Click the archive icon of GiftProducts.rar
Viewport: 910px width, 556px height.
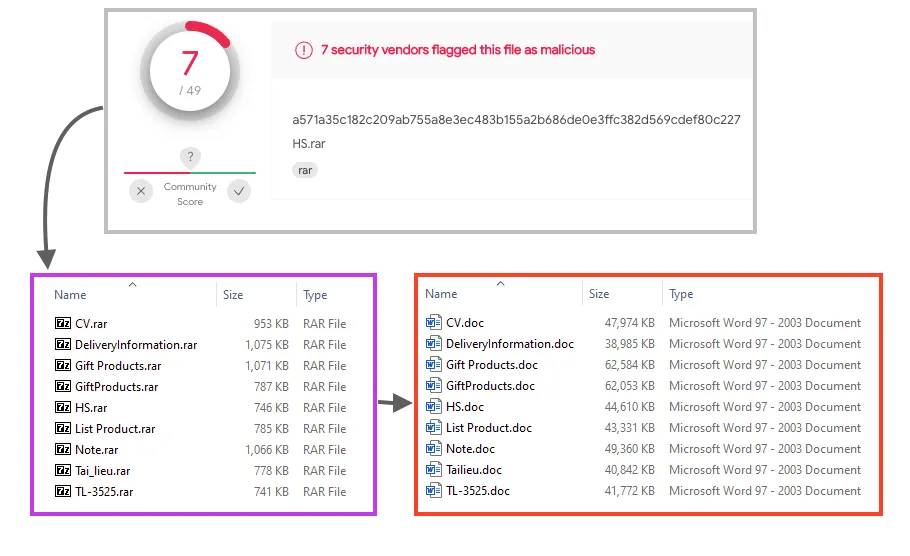click(x=63, y=386)
